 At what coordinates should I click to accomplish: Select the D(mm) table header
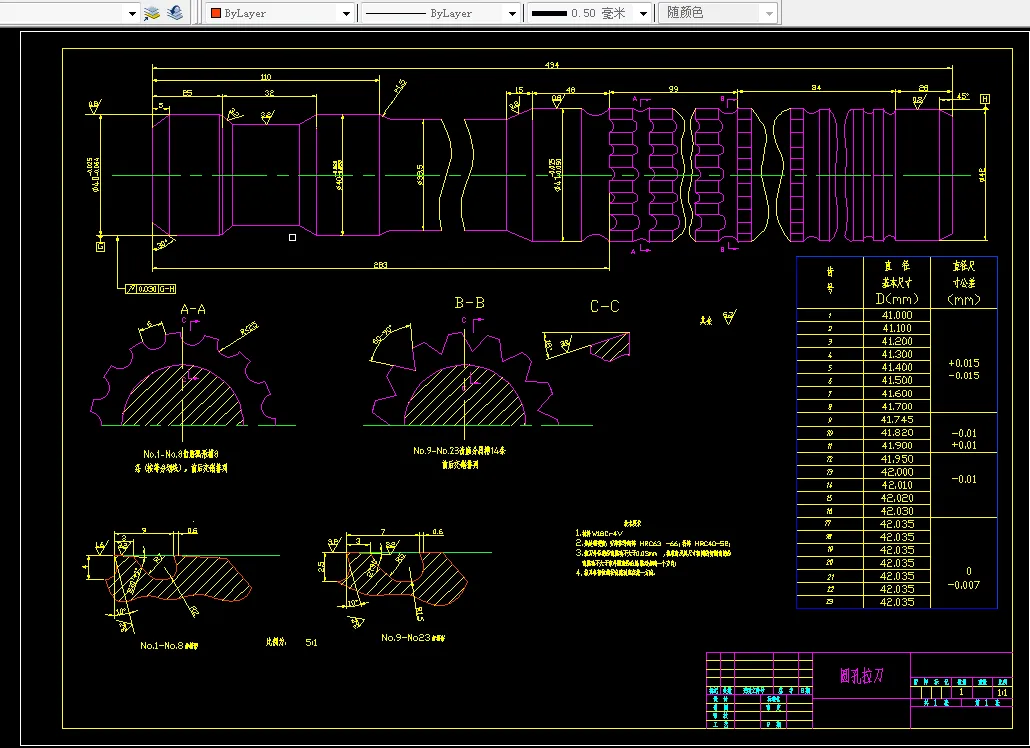pos(896,298)
